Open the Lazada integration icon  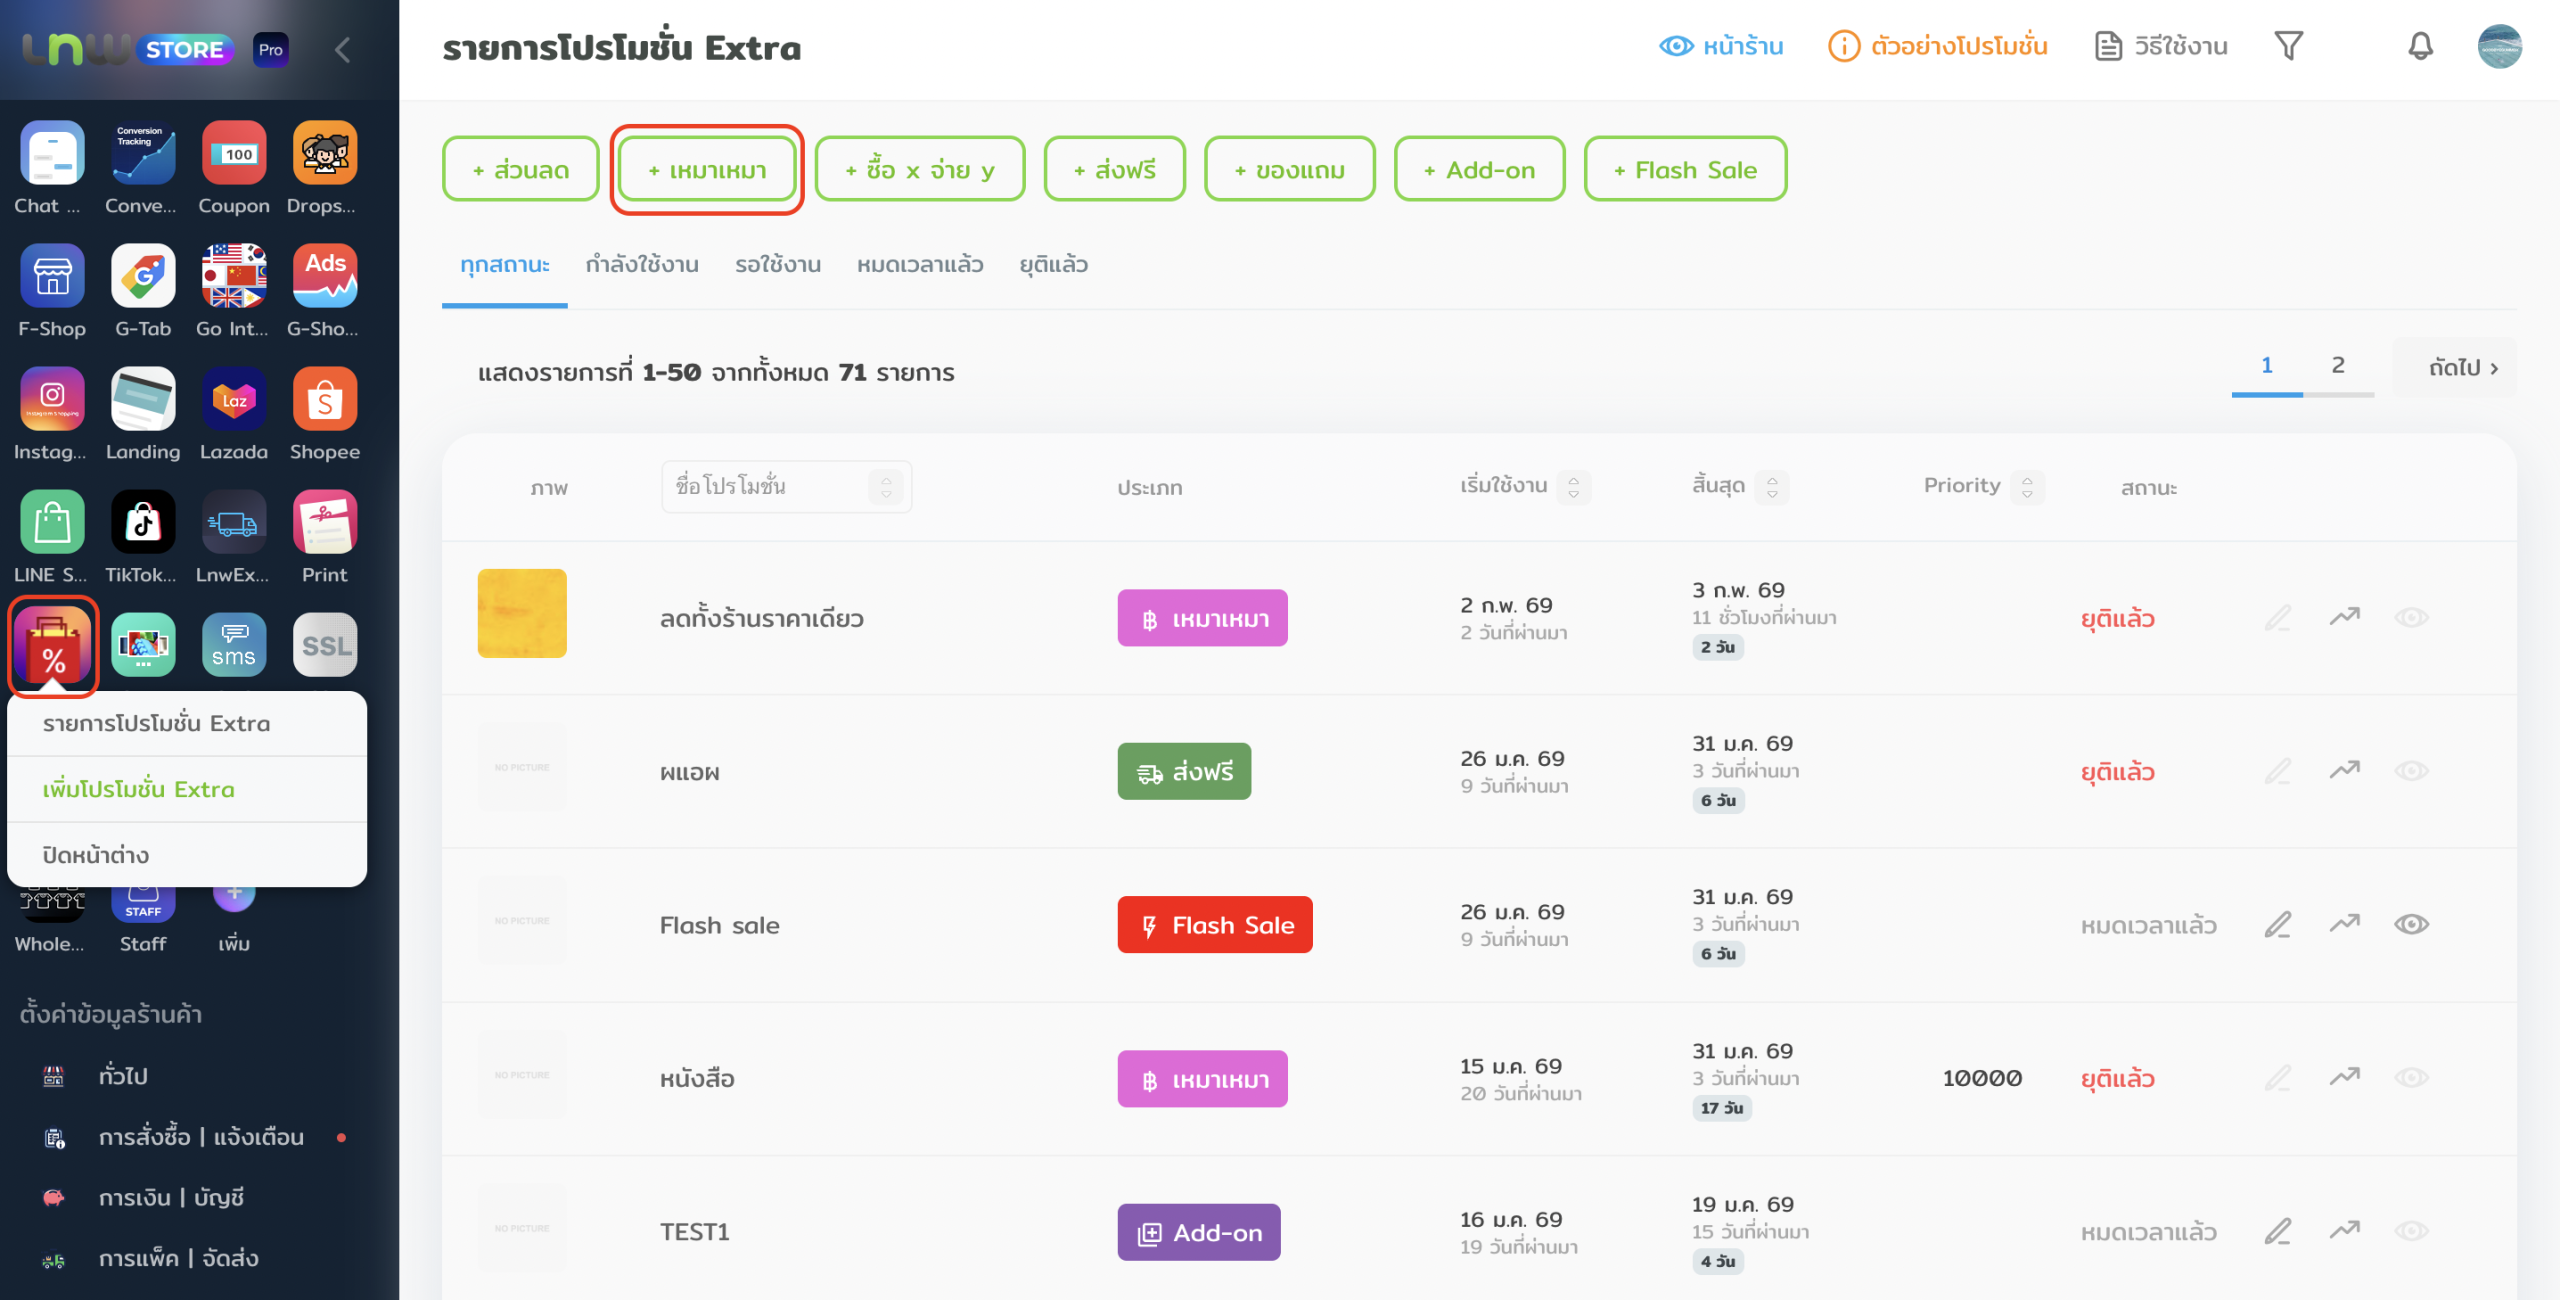233,400
